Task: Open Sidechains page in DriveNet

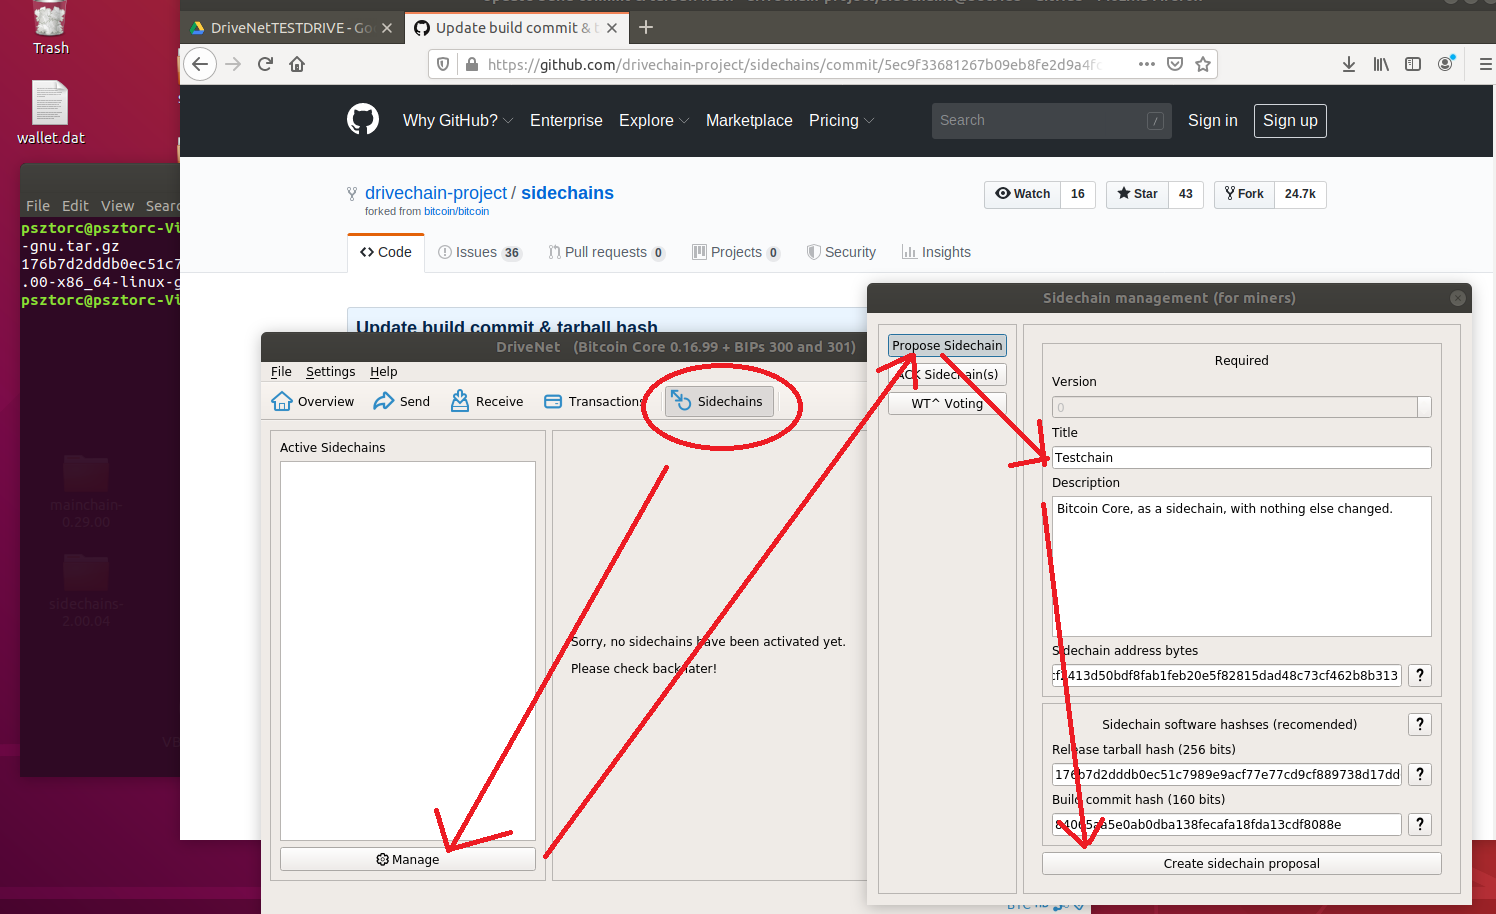Action: click(719, 401)
